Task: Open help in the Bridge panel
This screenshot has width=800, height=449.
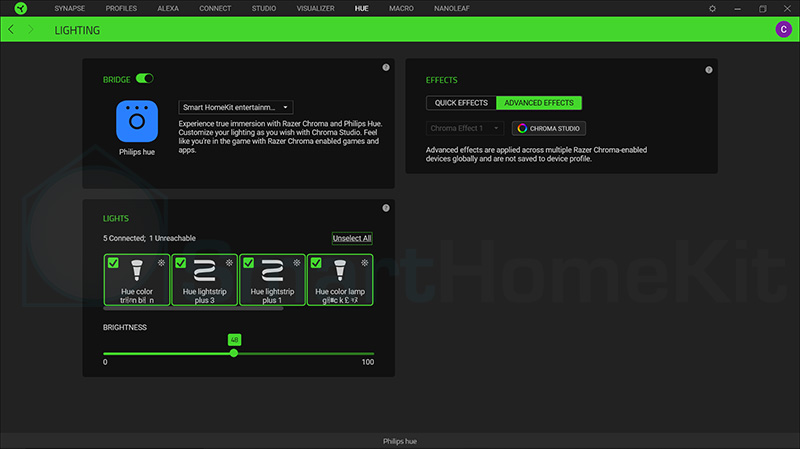Action: tap(386, 67)
